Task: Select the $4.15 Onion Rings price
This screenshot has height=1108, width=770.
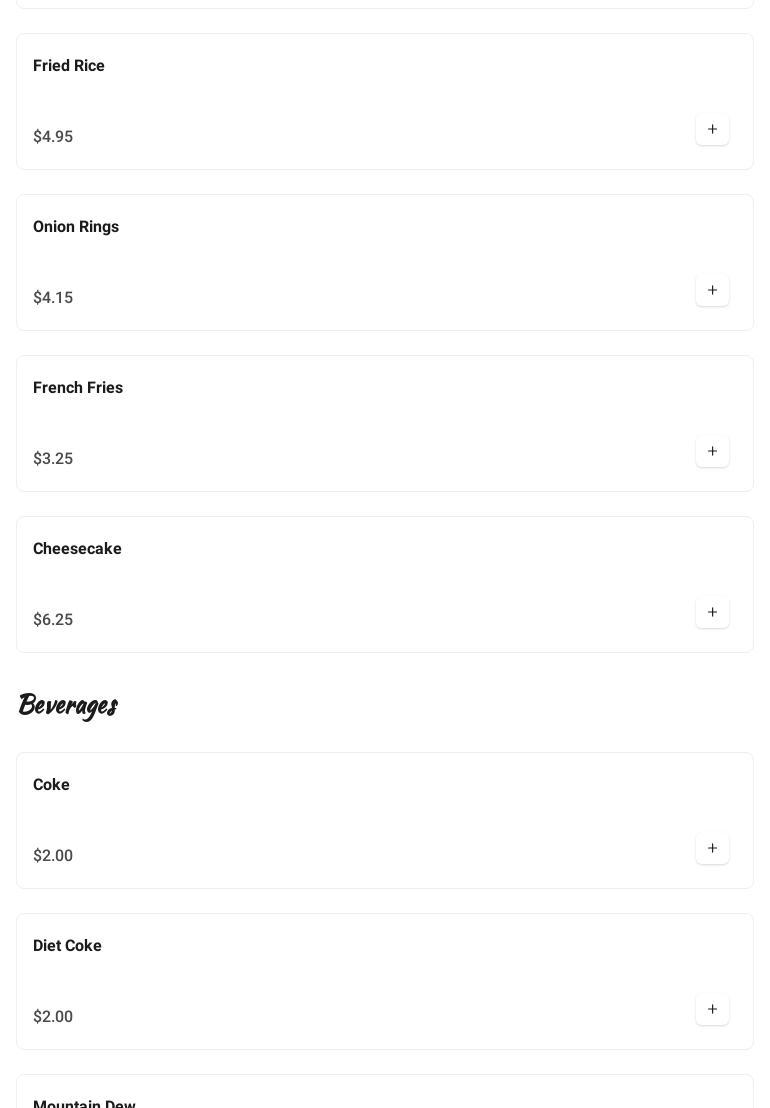Action: 53,298
